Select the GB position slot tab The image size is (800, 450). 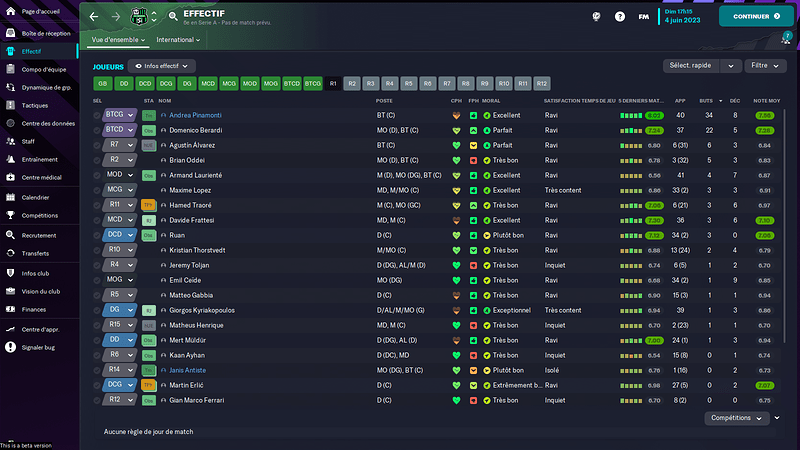coord(101,84)
